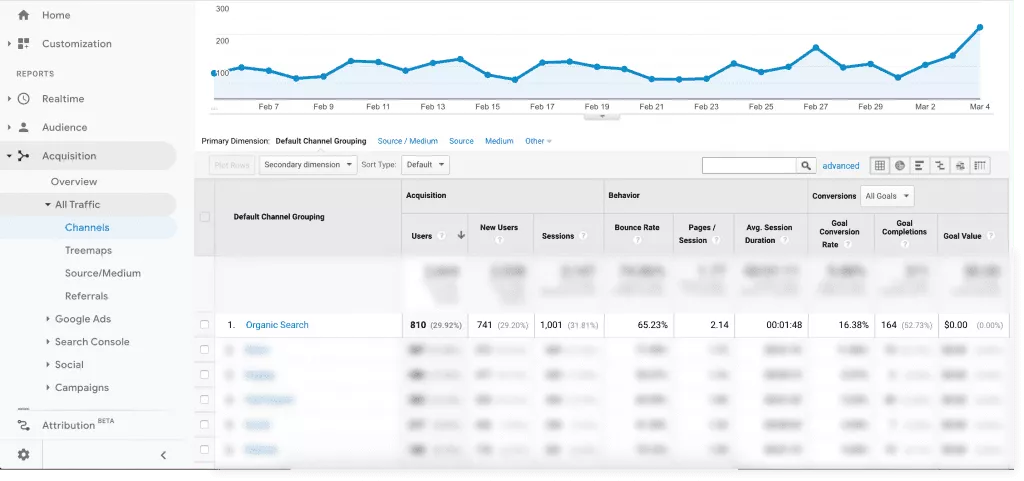The height and width of the screenshot is (481, 1024).
Task: Click the Mar 4 peak chart point
Action: coord(980,27)
